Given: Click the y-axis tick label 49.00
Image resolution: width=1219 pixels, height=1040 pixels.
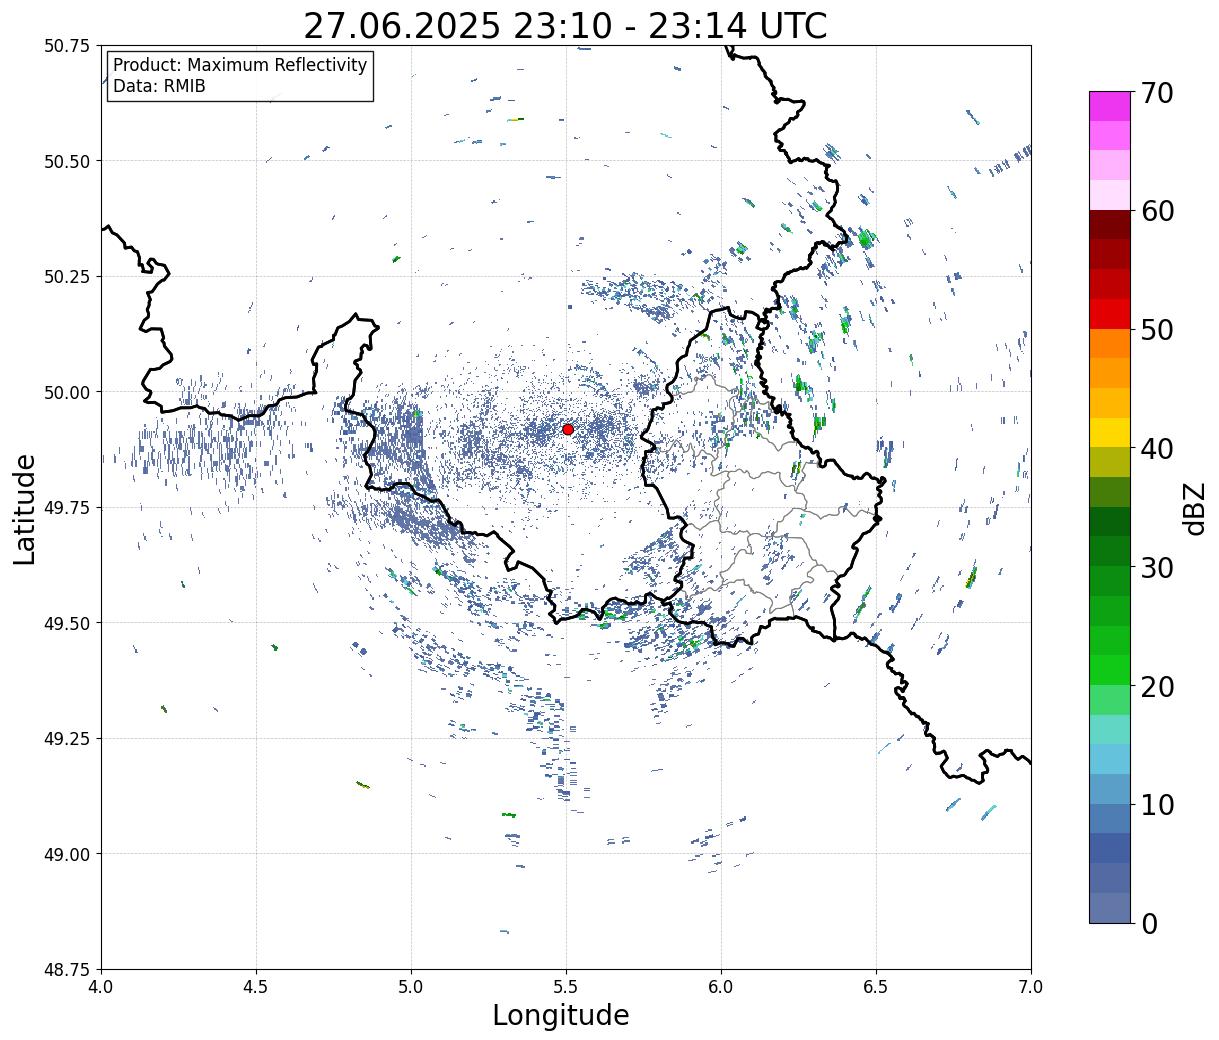Looking at the screenshot, I should [66, 854].
